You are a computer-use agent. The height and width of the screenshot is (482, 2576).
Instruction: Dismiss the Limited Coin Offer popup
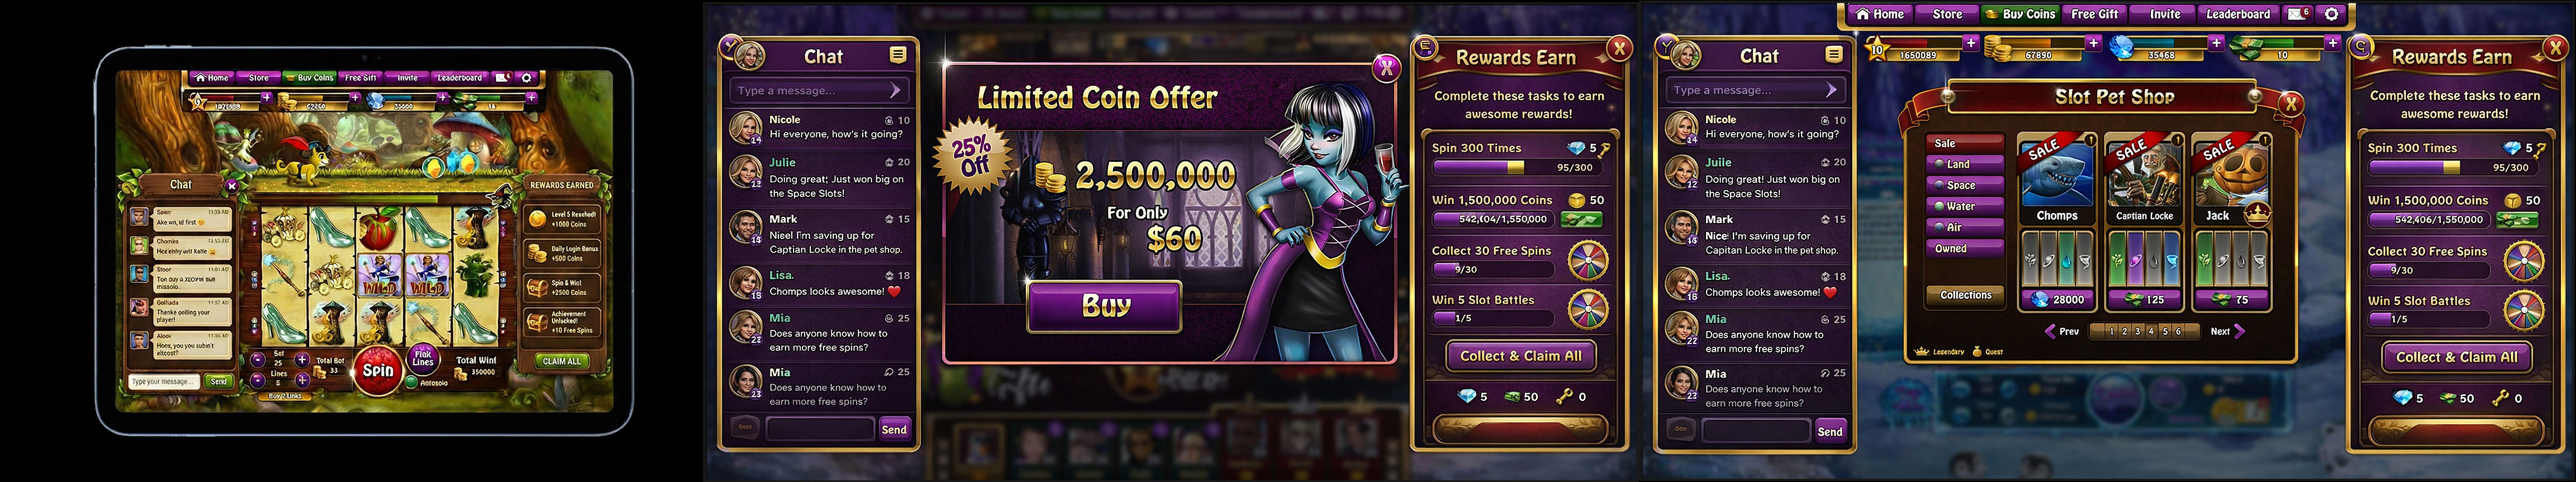pyautogui.click(x=1385, y=68)
